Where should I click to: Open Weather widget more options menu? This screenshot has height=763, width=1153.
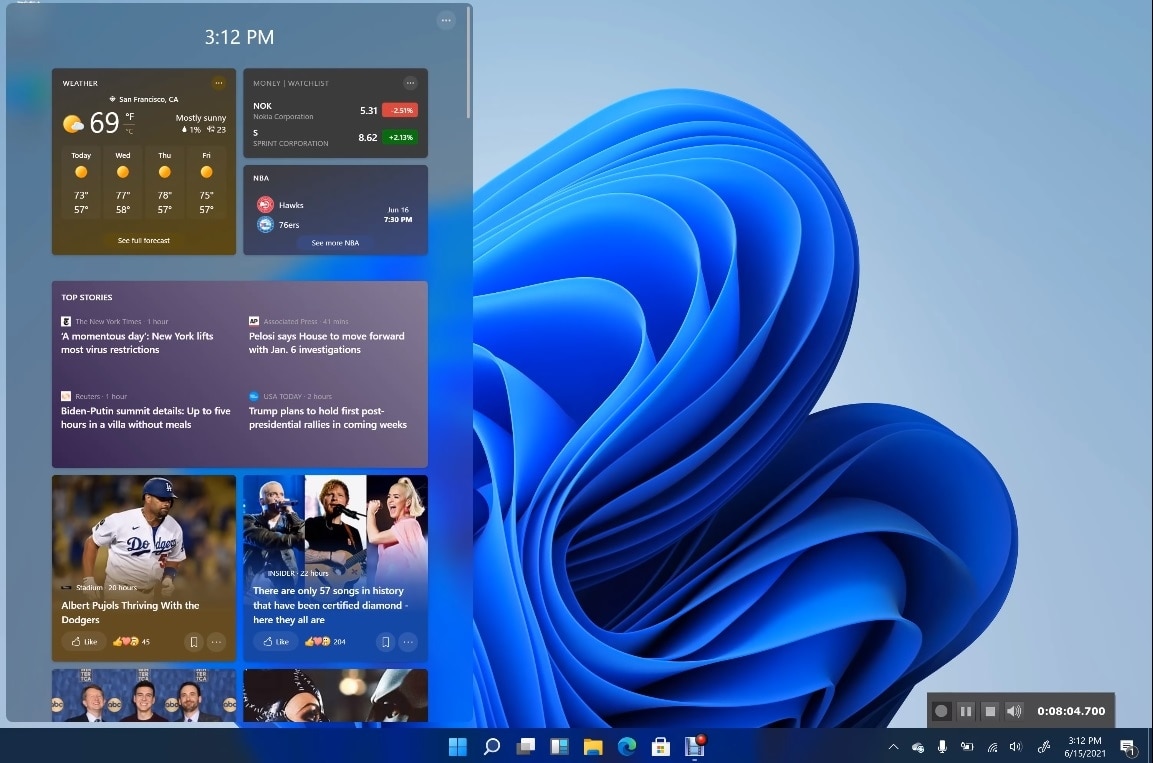click(x=218, y=83)
